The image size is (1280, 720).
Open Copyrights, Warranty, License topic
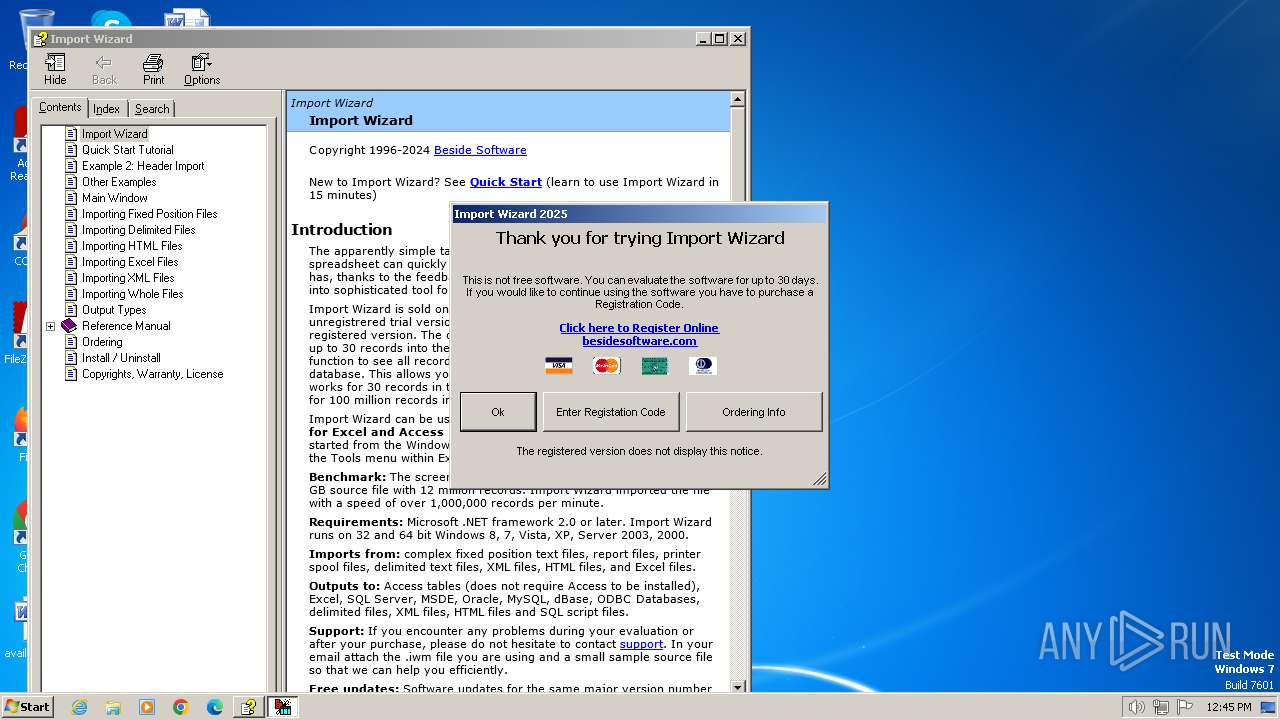point(152,374)
